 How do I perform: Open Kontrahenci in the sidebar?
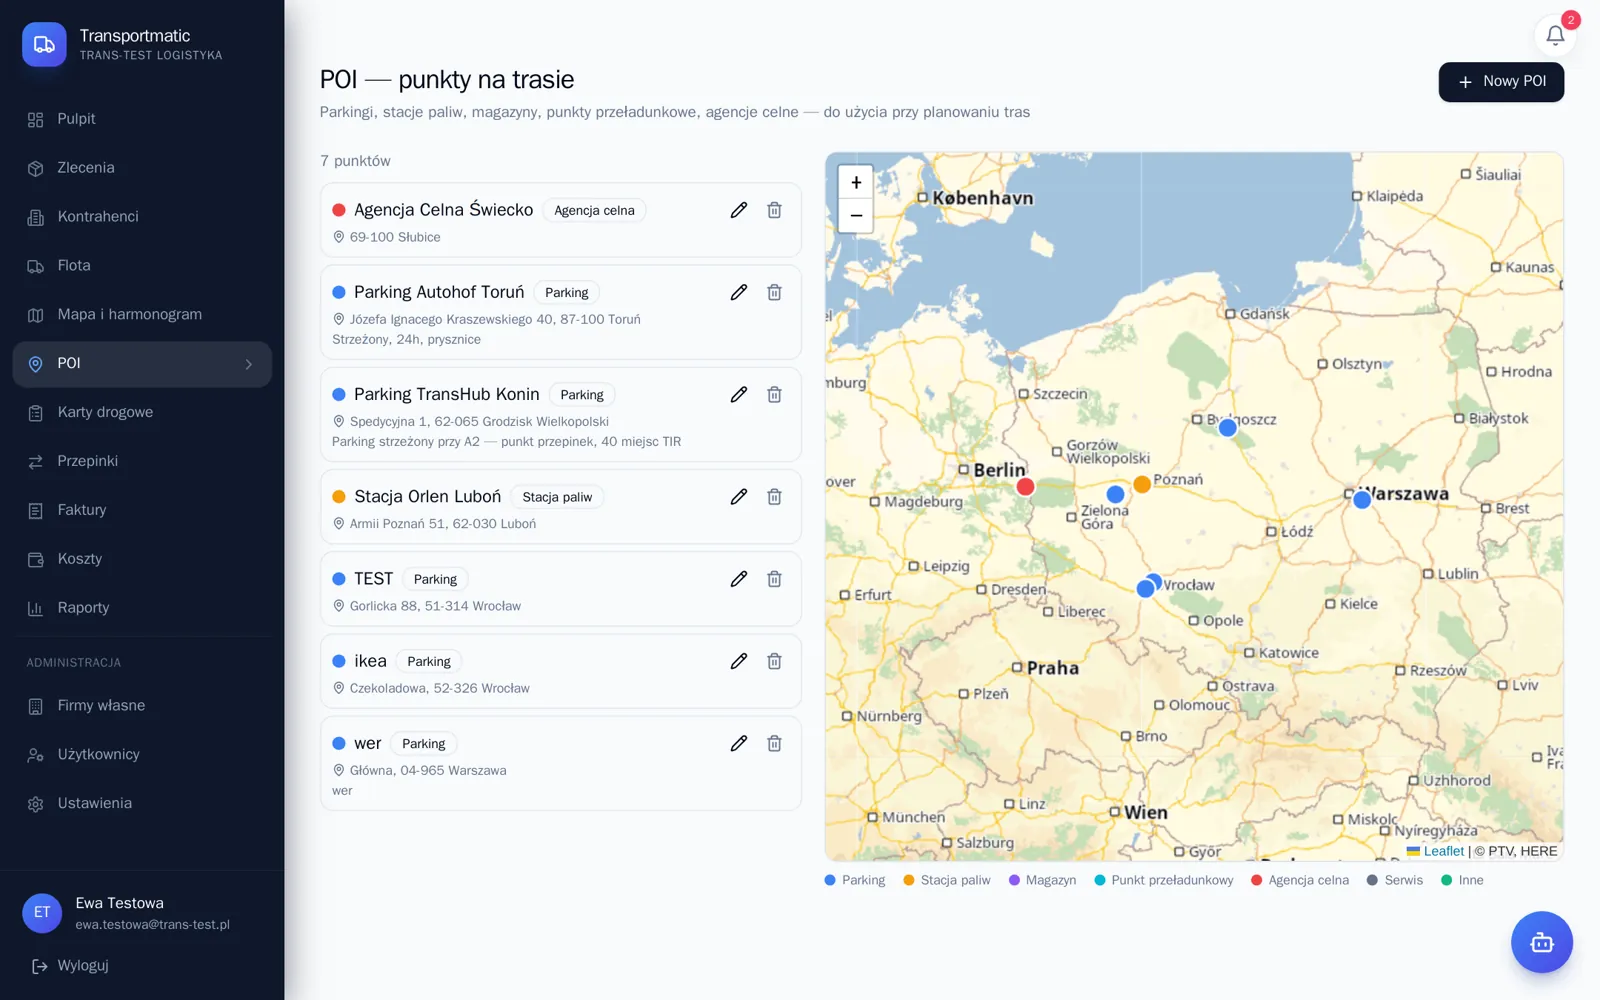pyautogui.click(x=142, y=217)
